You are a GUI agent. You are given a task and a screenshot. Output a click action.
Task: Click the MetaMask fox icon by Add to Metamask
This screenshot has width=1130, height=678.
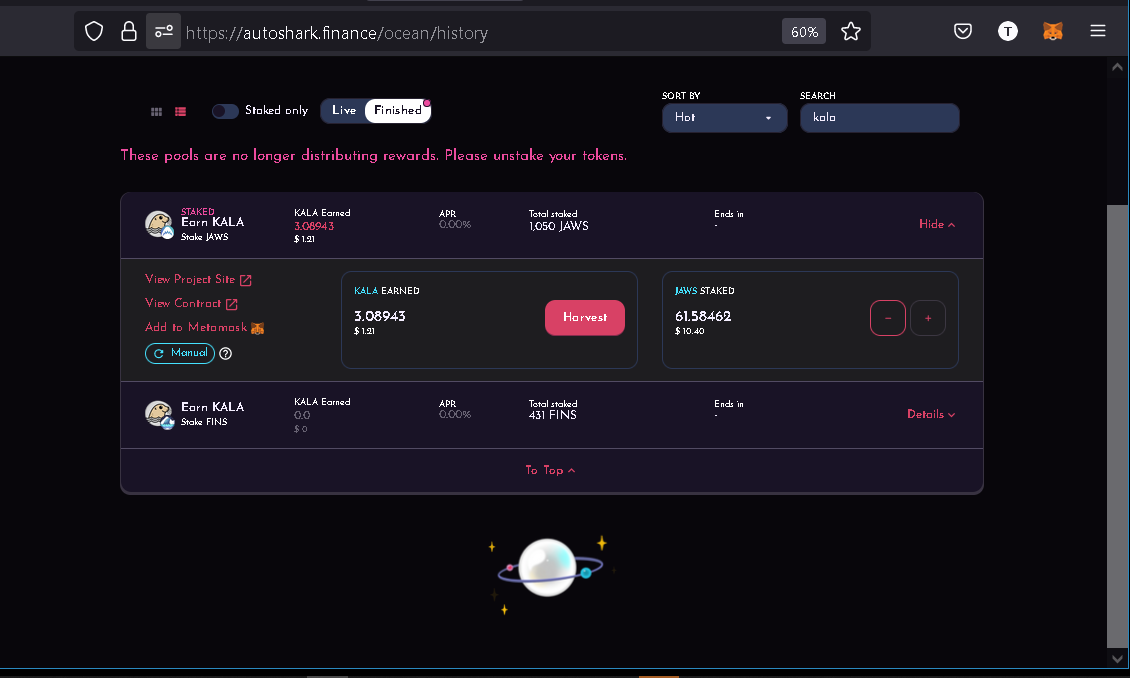click(257, 328)
